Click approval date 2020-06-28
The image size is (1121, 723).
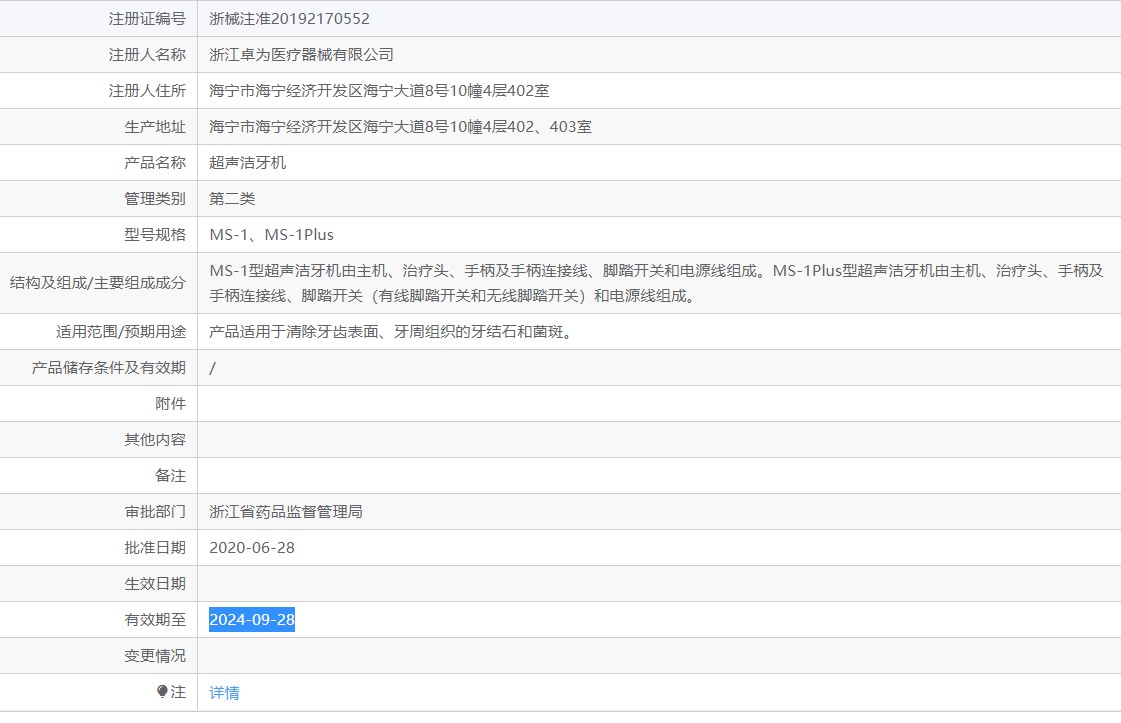(252, 548)
